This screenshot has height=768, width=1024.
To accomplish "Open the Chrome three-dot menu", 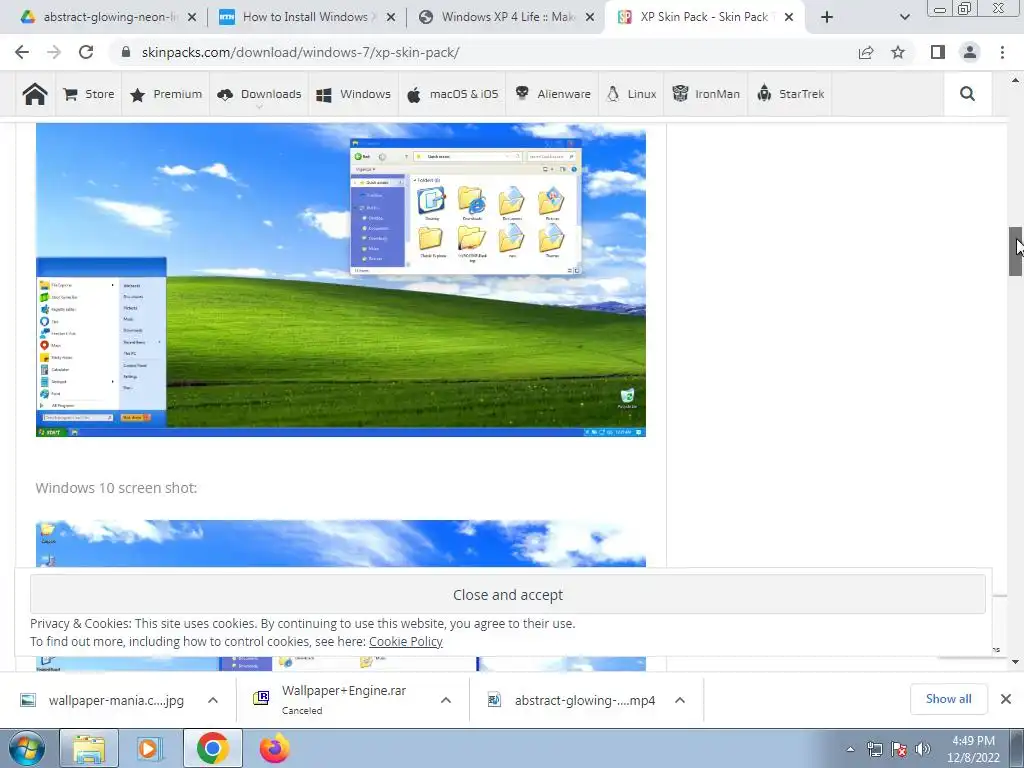I will tap(1002, 52).
